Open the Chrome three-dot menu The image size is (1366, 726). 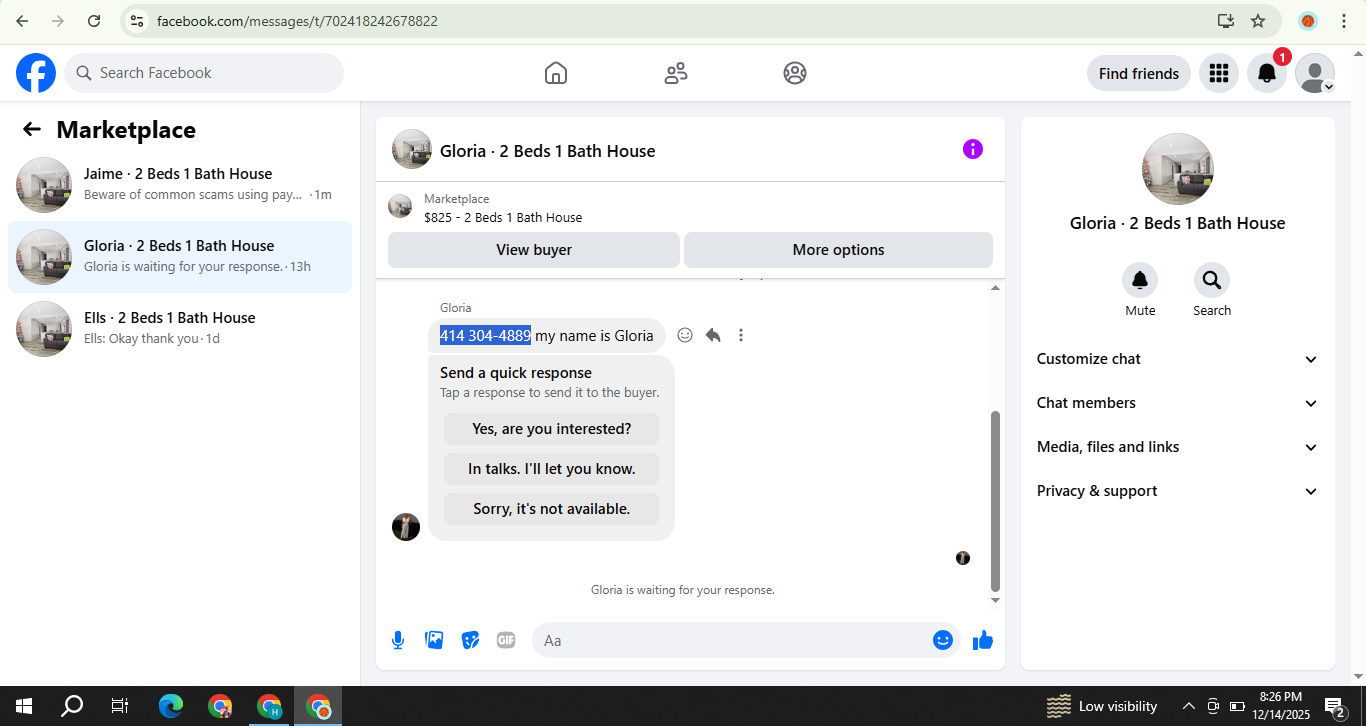coord(1344,21)
